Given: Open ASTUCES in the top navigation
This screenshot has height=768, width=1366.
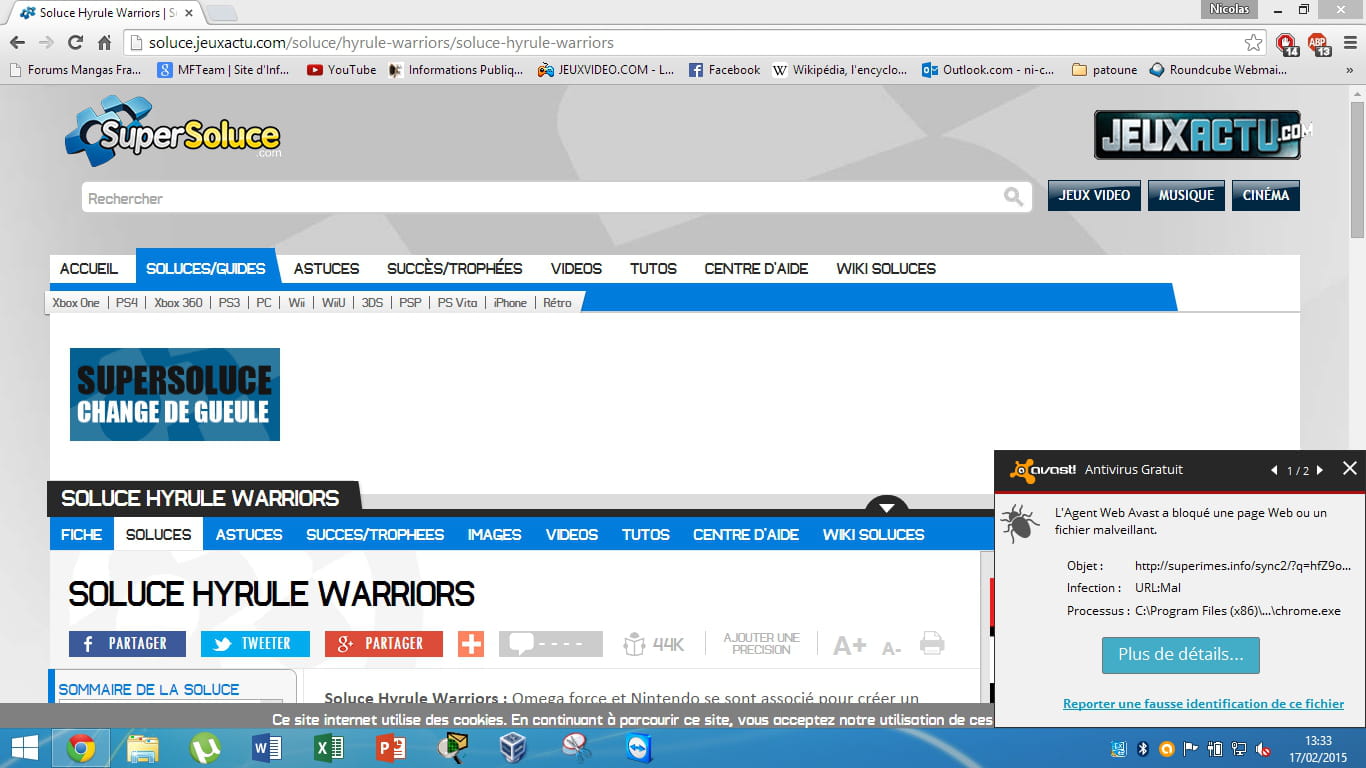Looking at the screenshot, I should [x=326, y=268].
